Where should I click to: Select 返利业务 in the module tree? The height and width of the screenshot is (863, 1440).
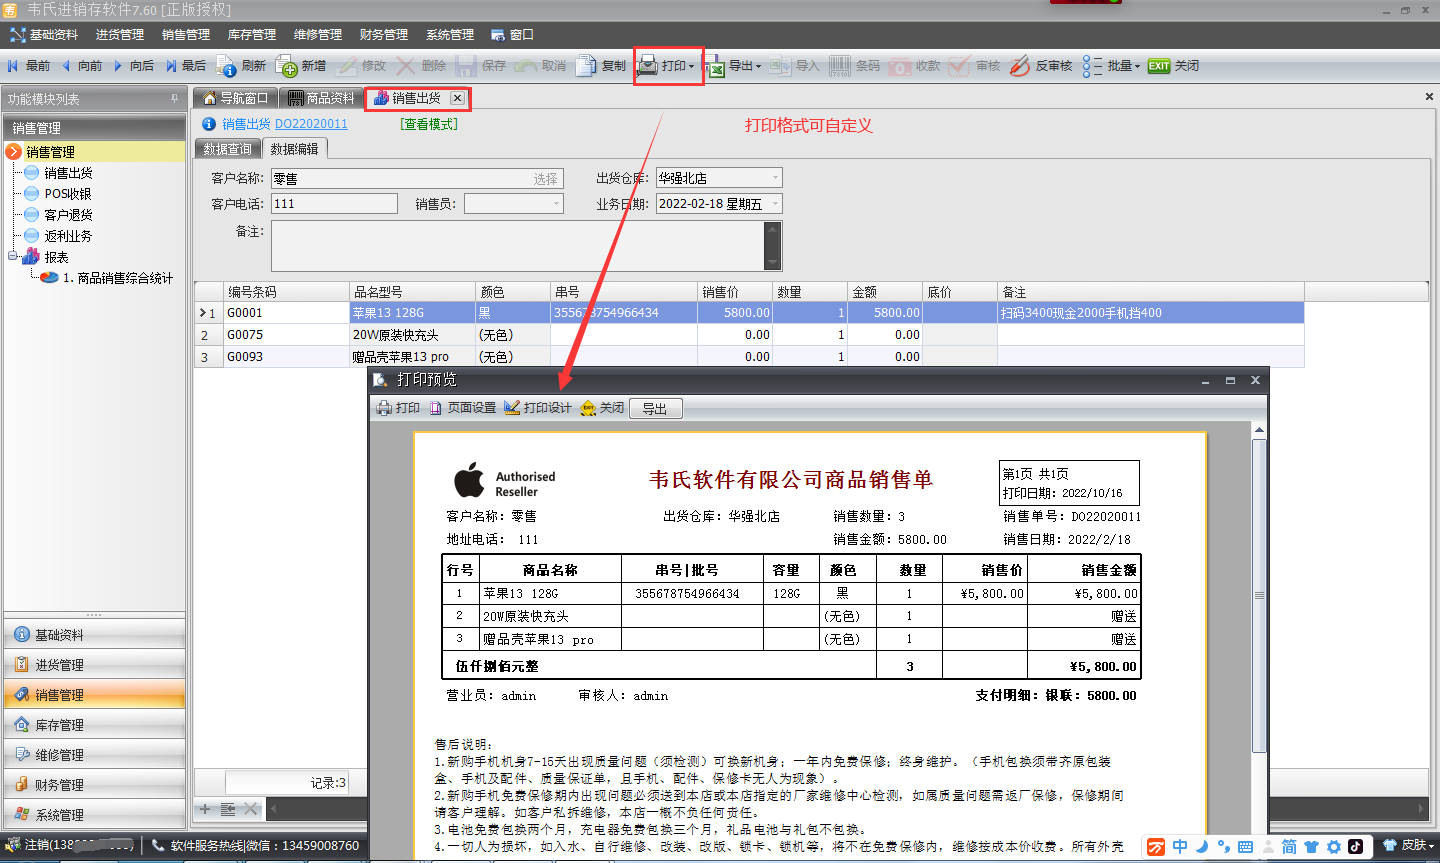(68, 236)
